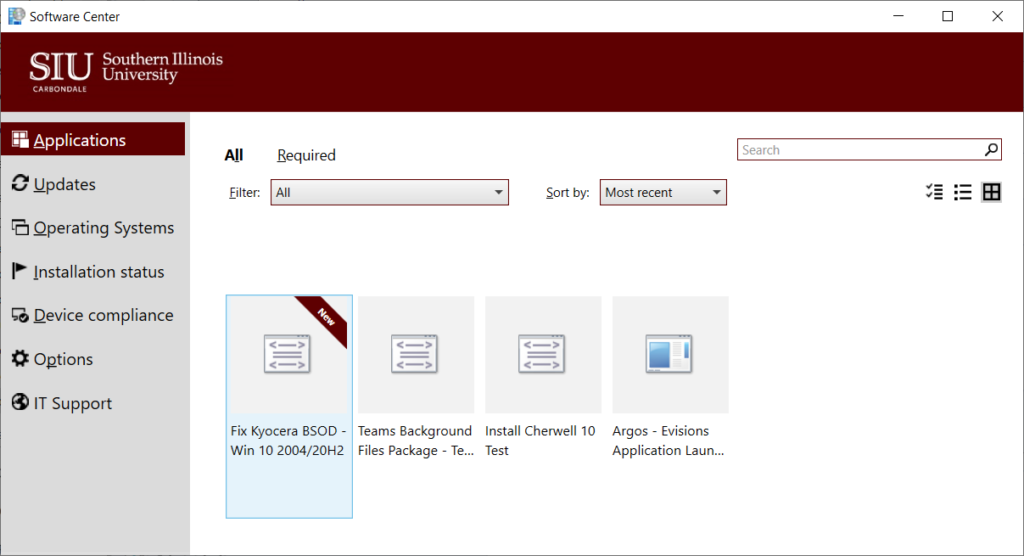Click the Argos - Evisions Application title
Viewport: 1024px width, 556px height.
pos(668,440)
